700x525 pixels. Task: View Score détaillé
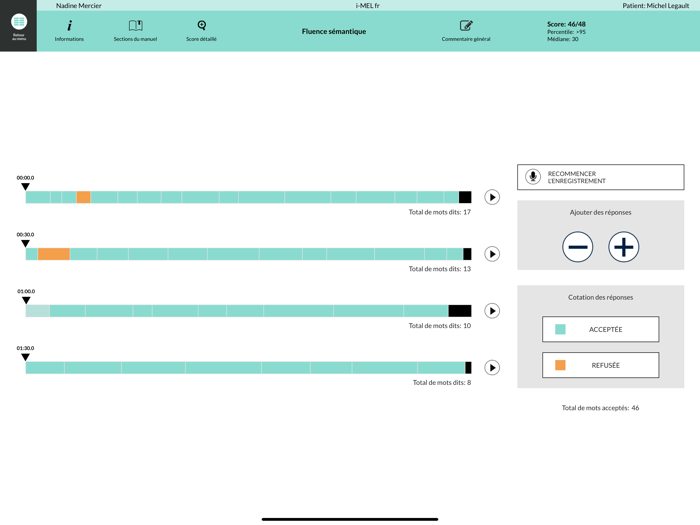pyautogui.click(x=201, y=31)
